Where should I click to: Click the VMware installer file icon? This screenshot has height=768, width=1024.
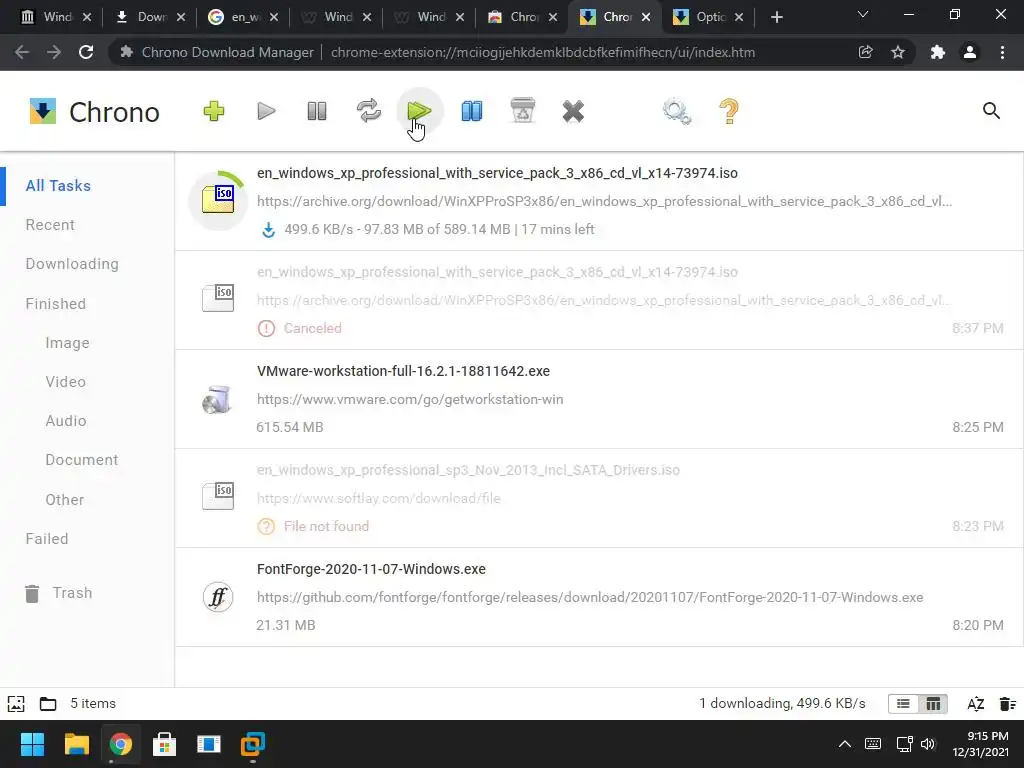coord(217,399)
